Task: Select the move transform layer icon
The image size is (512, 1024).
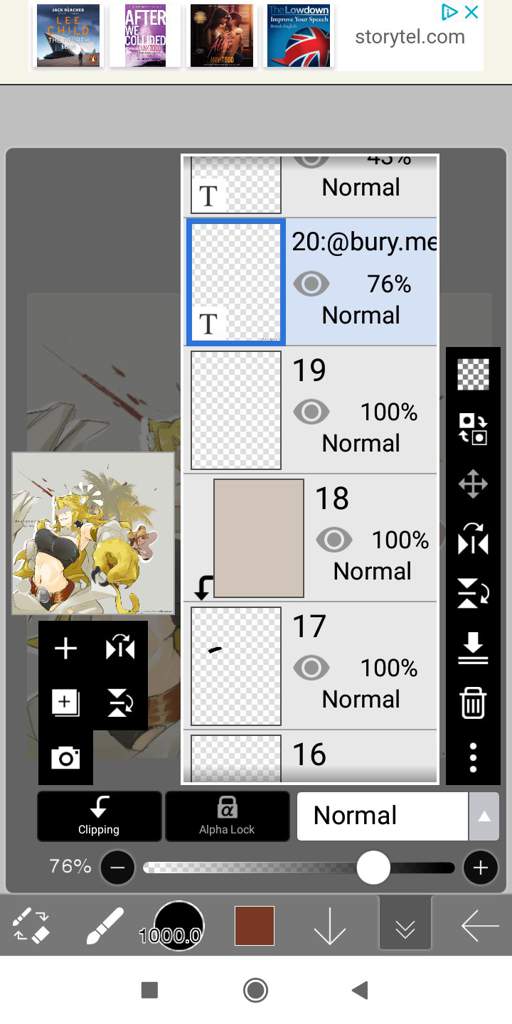Action: point(473,485)
